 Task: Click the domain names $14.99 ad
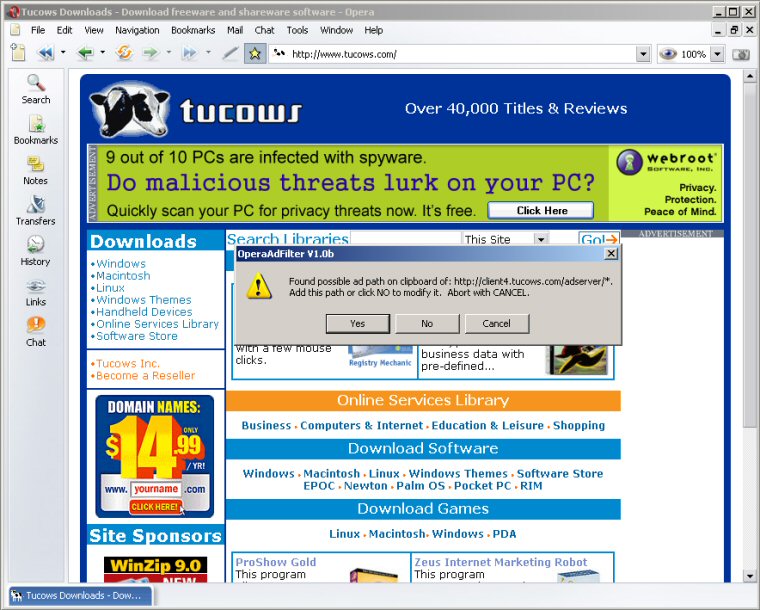coord(155,456)
